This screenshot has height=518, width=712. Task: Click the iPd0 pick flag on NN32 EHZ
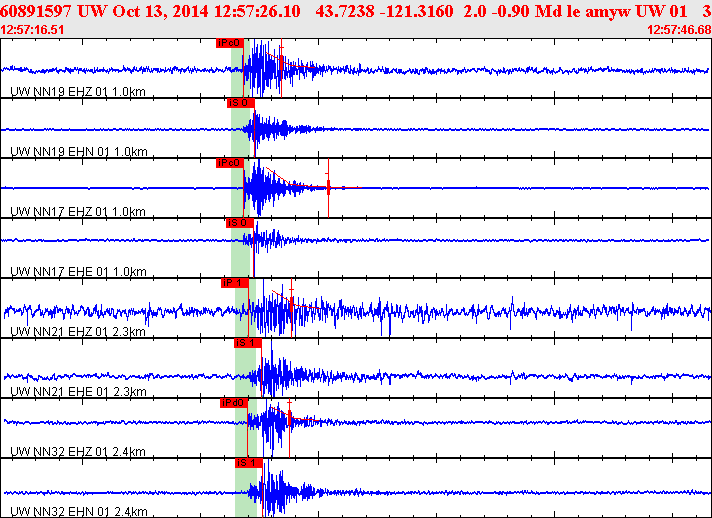coord(234,403)
